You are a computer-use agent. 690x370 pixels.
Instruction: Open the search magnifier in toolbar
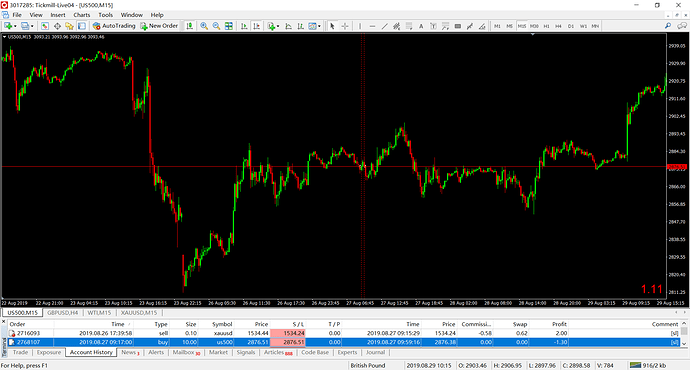pyautogui.click(x=668, y=26)
